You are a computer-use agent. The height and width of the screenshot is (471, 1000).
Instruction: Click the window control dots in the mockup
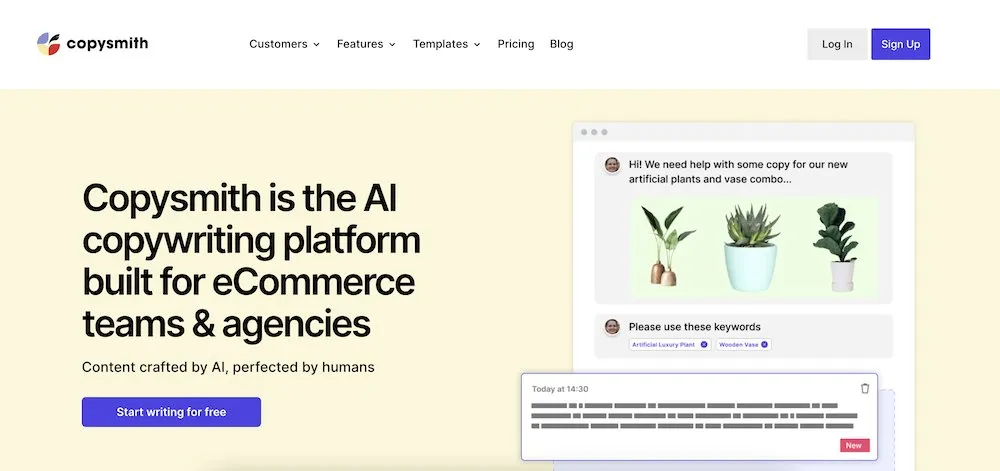point(593,132)
